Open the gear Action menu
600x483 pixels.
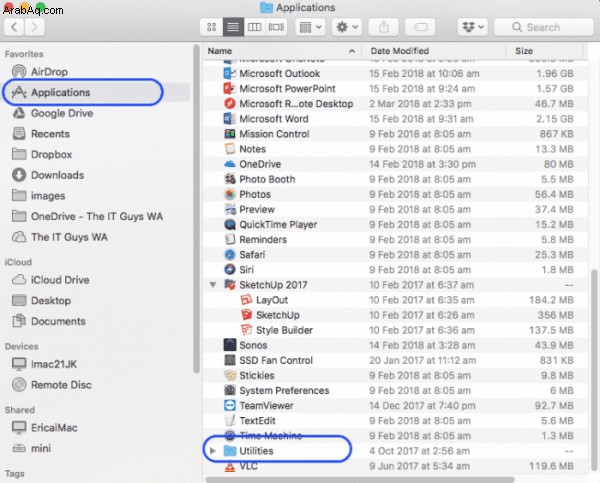point(347,27)
